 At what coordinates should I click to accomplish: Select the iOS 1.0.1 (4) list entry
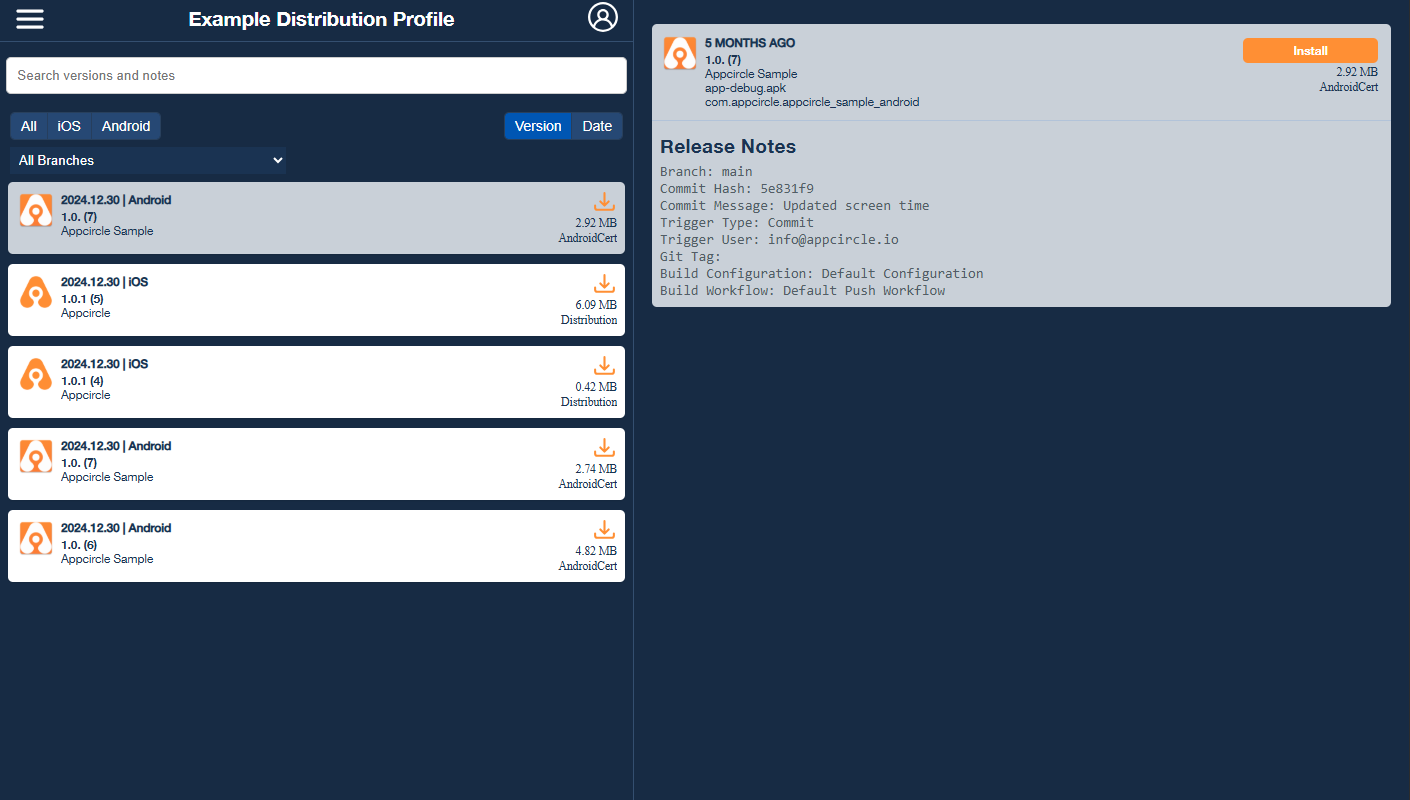[x=300, y=382]
